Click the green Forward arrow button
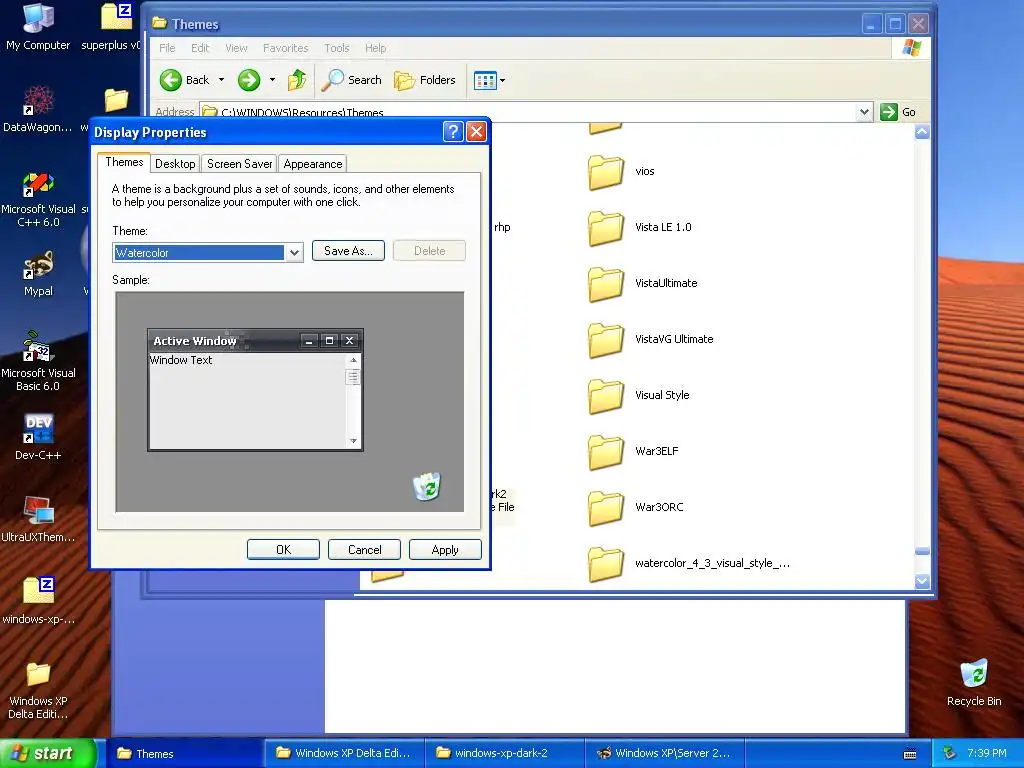 tap(248, 80)
